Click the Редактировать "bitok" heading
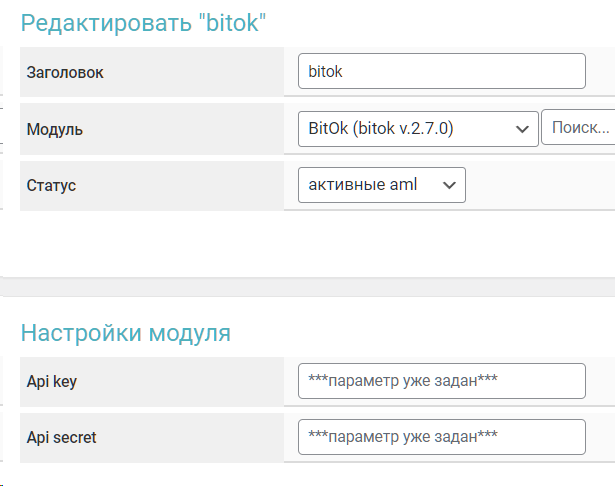615x486 pixels. tap(144, 22)
